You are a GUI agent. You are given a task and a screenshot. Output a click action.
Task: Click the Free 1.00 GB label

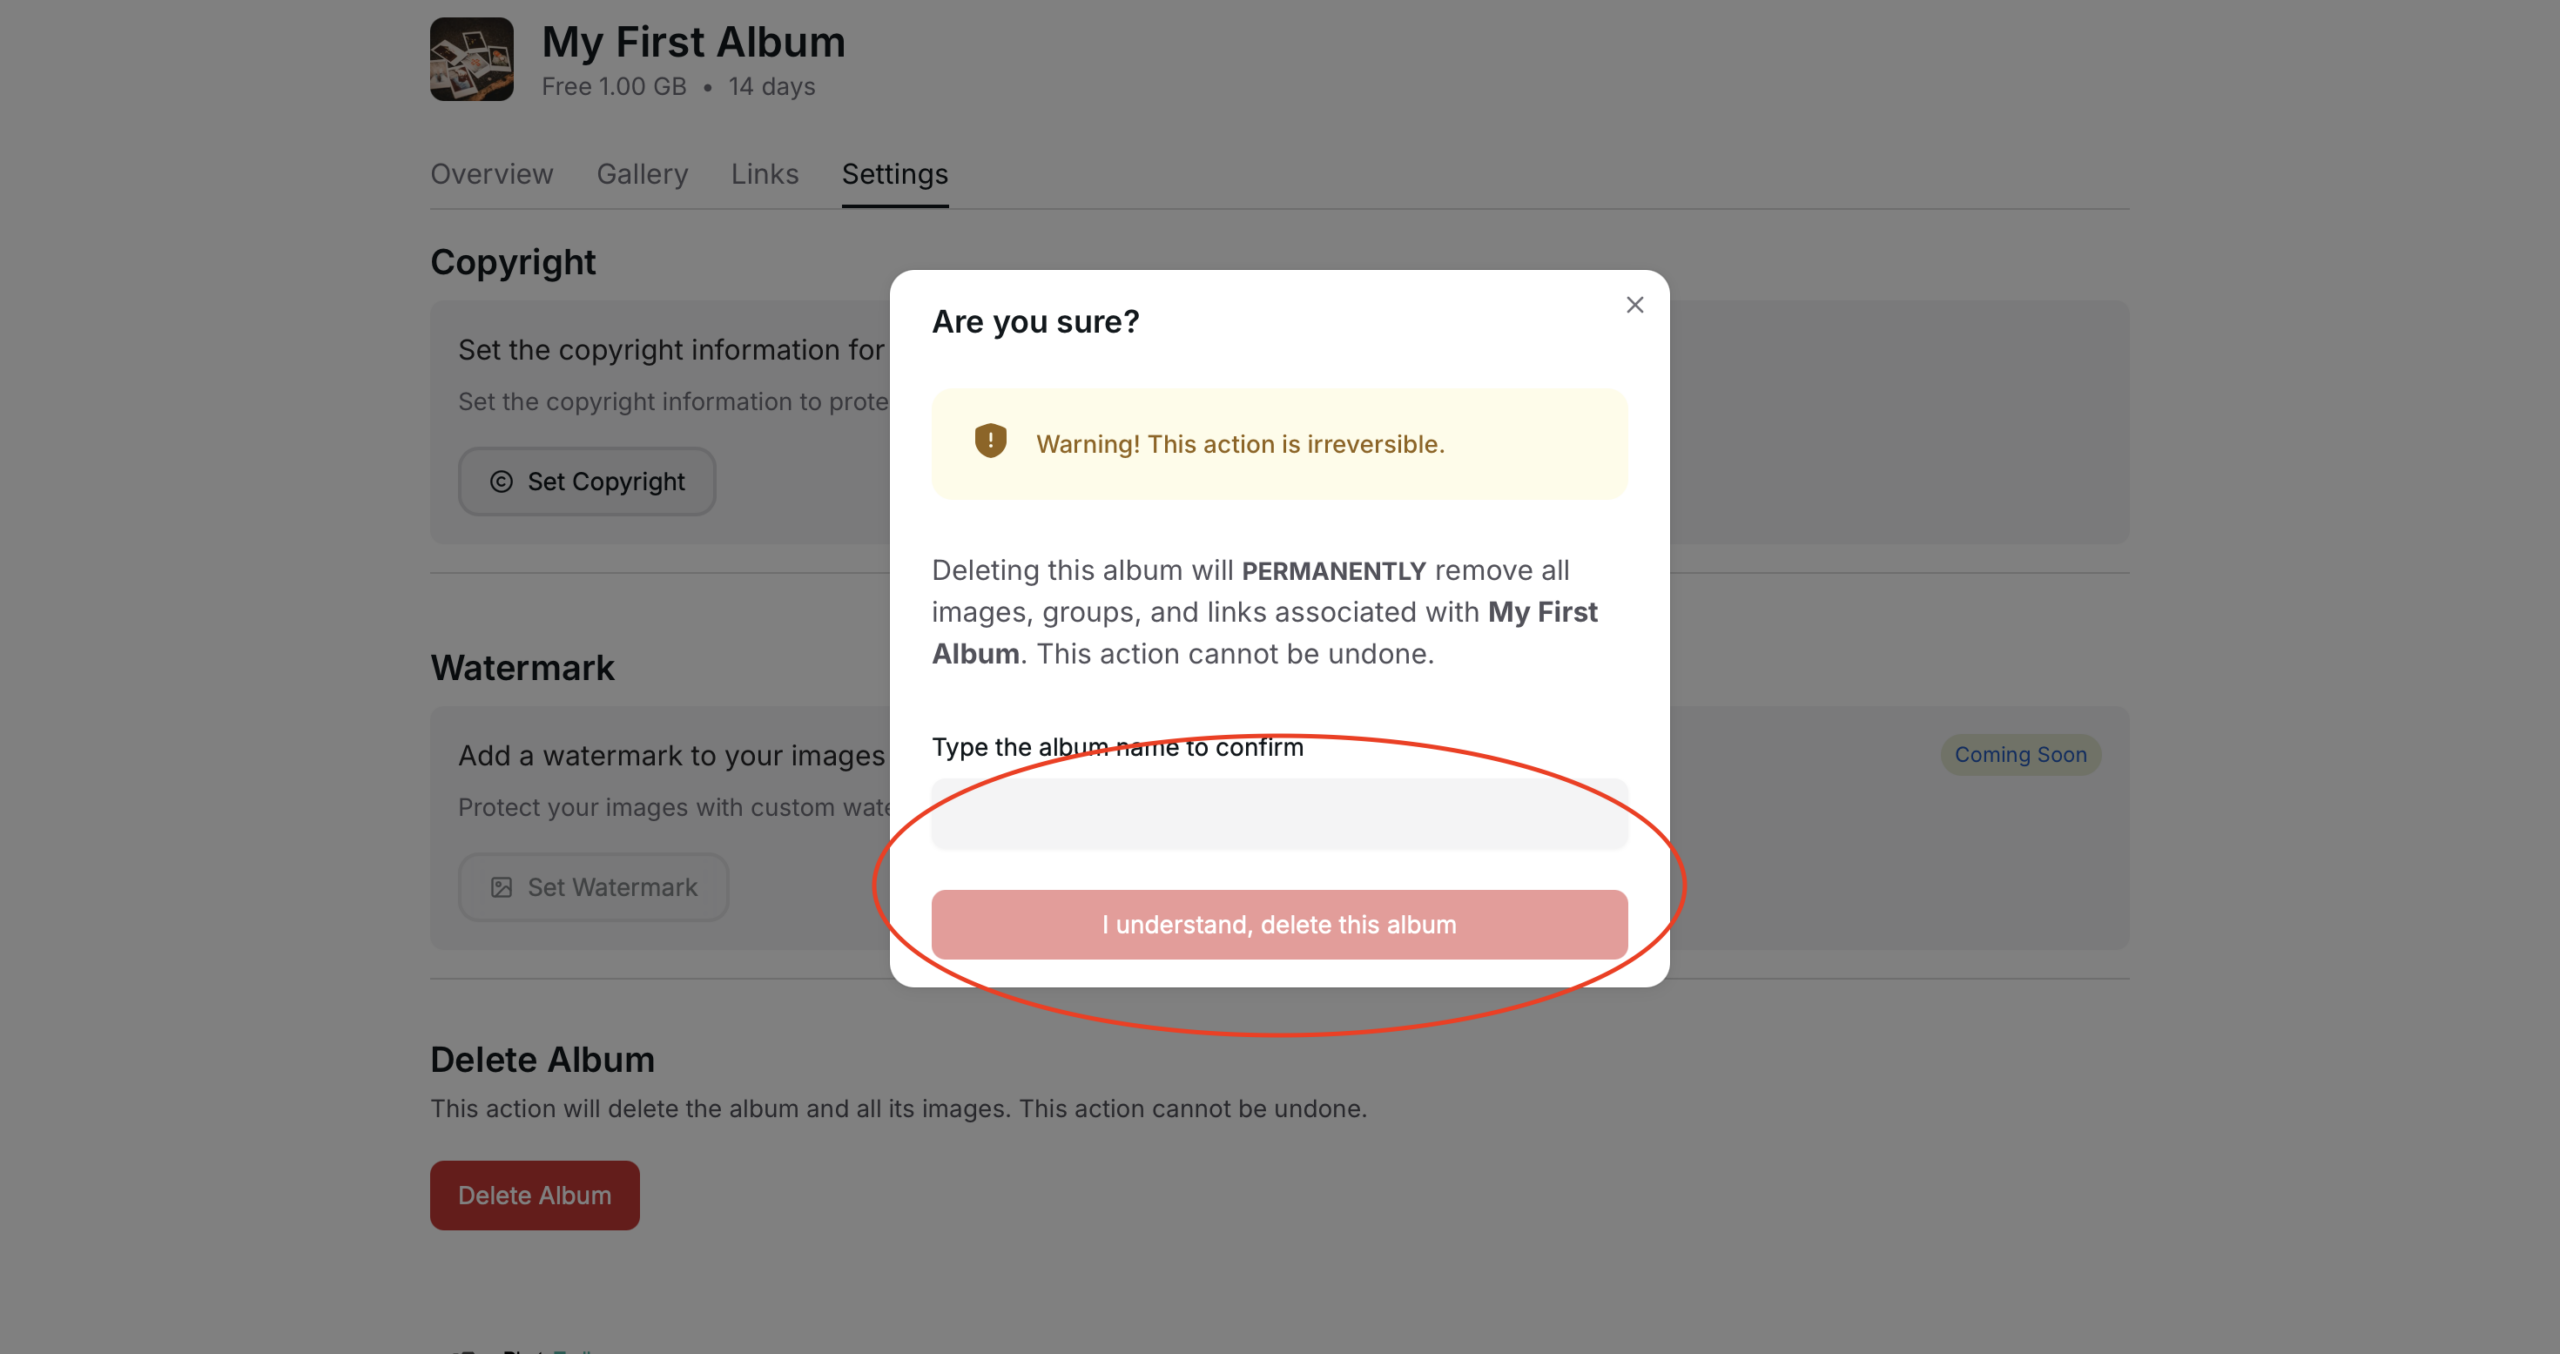click(613, 87)
